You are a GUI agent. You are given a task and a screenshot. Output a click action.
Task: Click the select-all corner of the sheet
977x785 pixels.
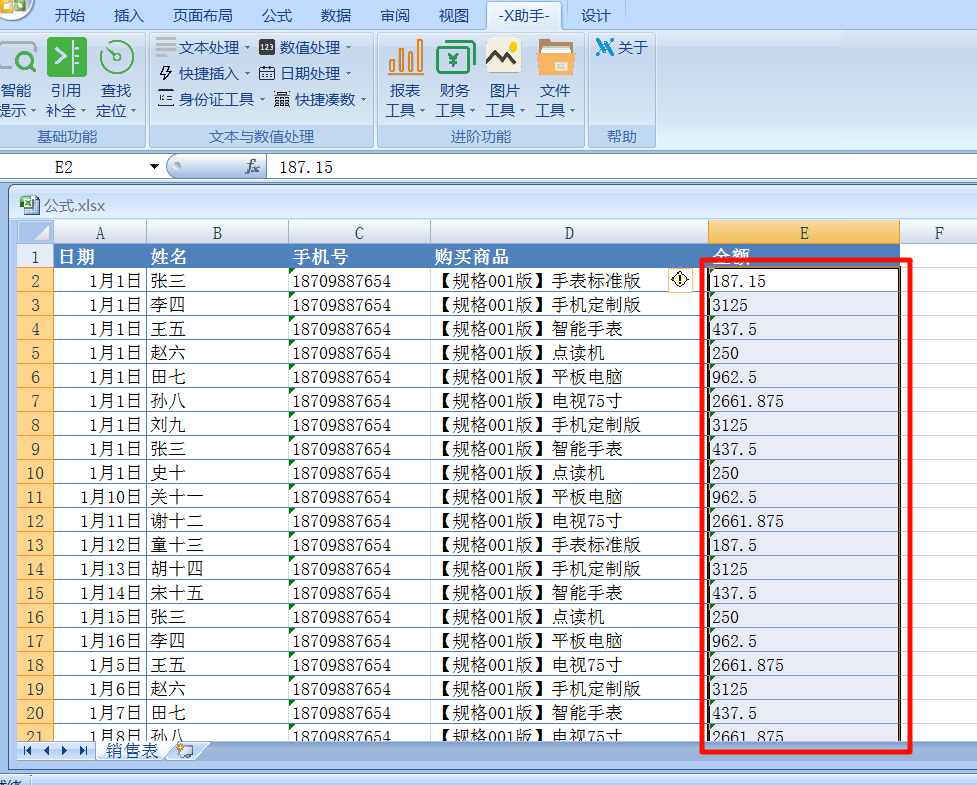[x=36, y=232]
